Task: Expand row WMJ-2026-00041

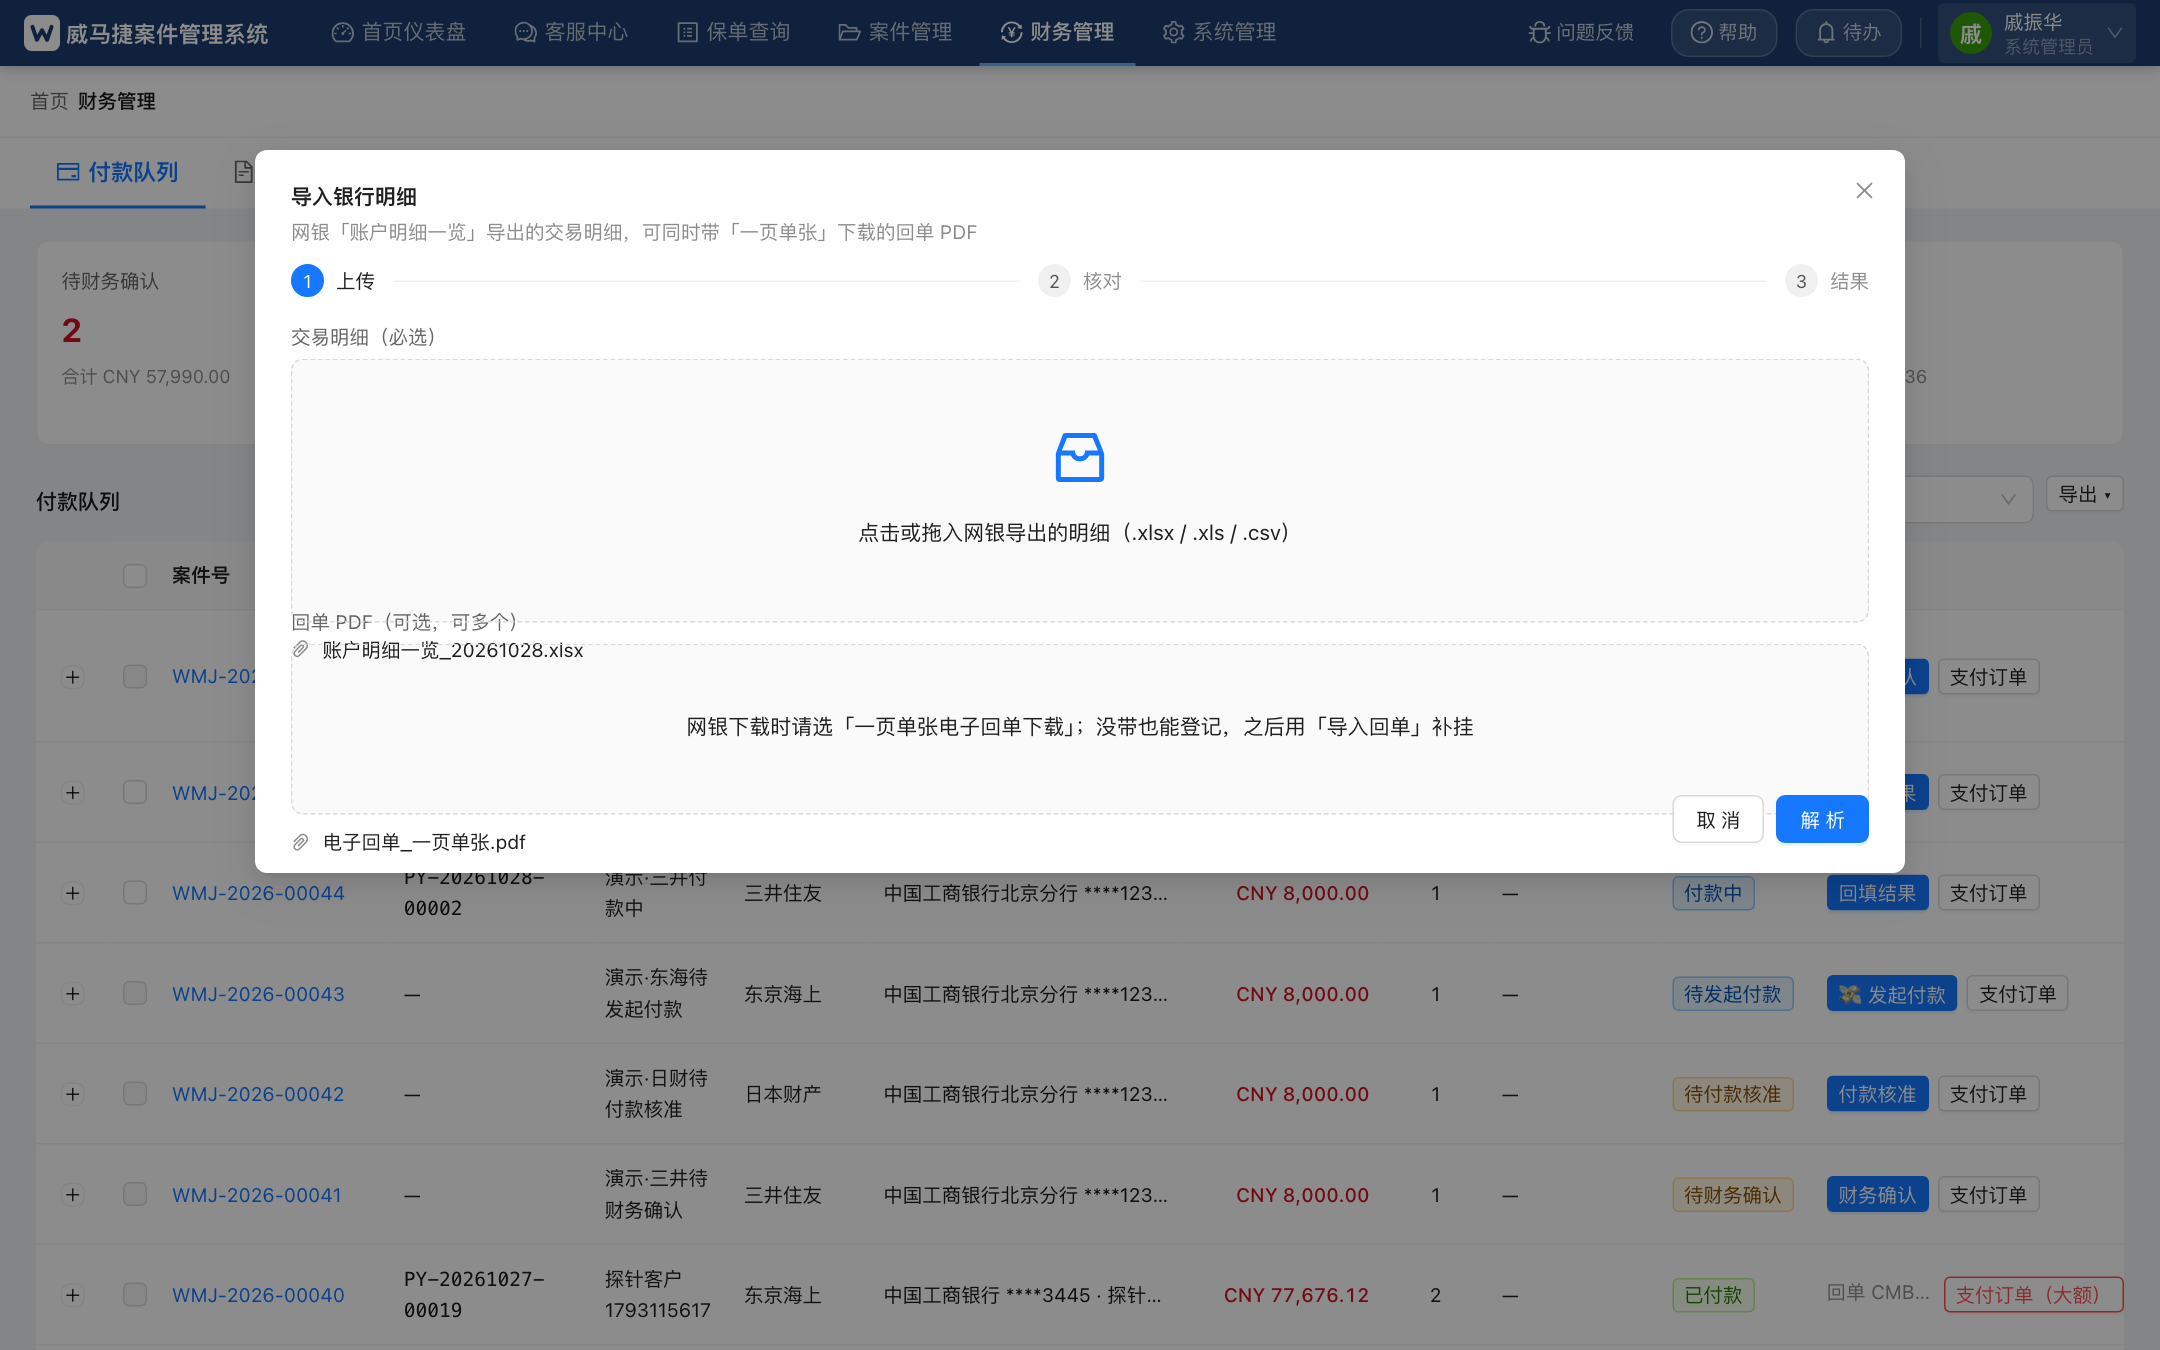Action: coord(72,1195)
